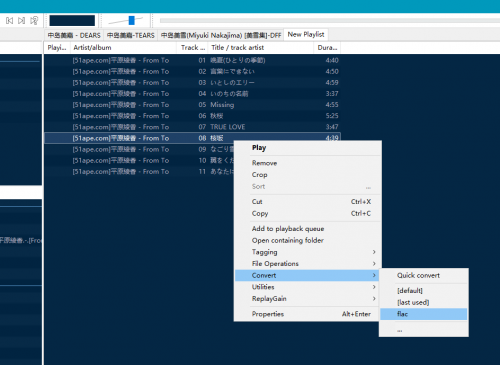Click the dark visualization display box
Image resolution: width=500 pixels, height=365 pixels.
click(x=72, y=21)
